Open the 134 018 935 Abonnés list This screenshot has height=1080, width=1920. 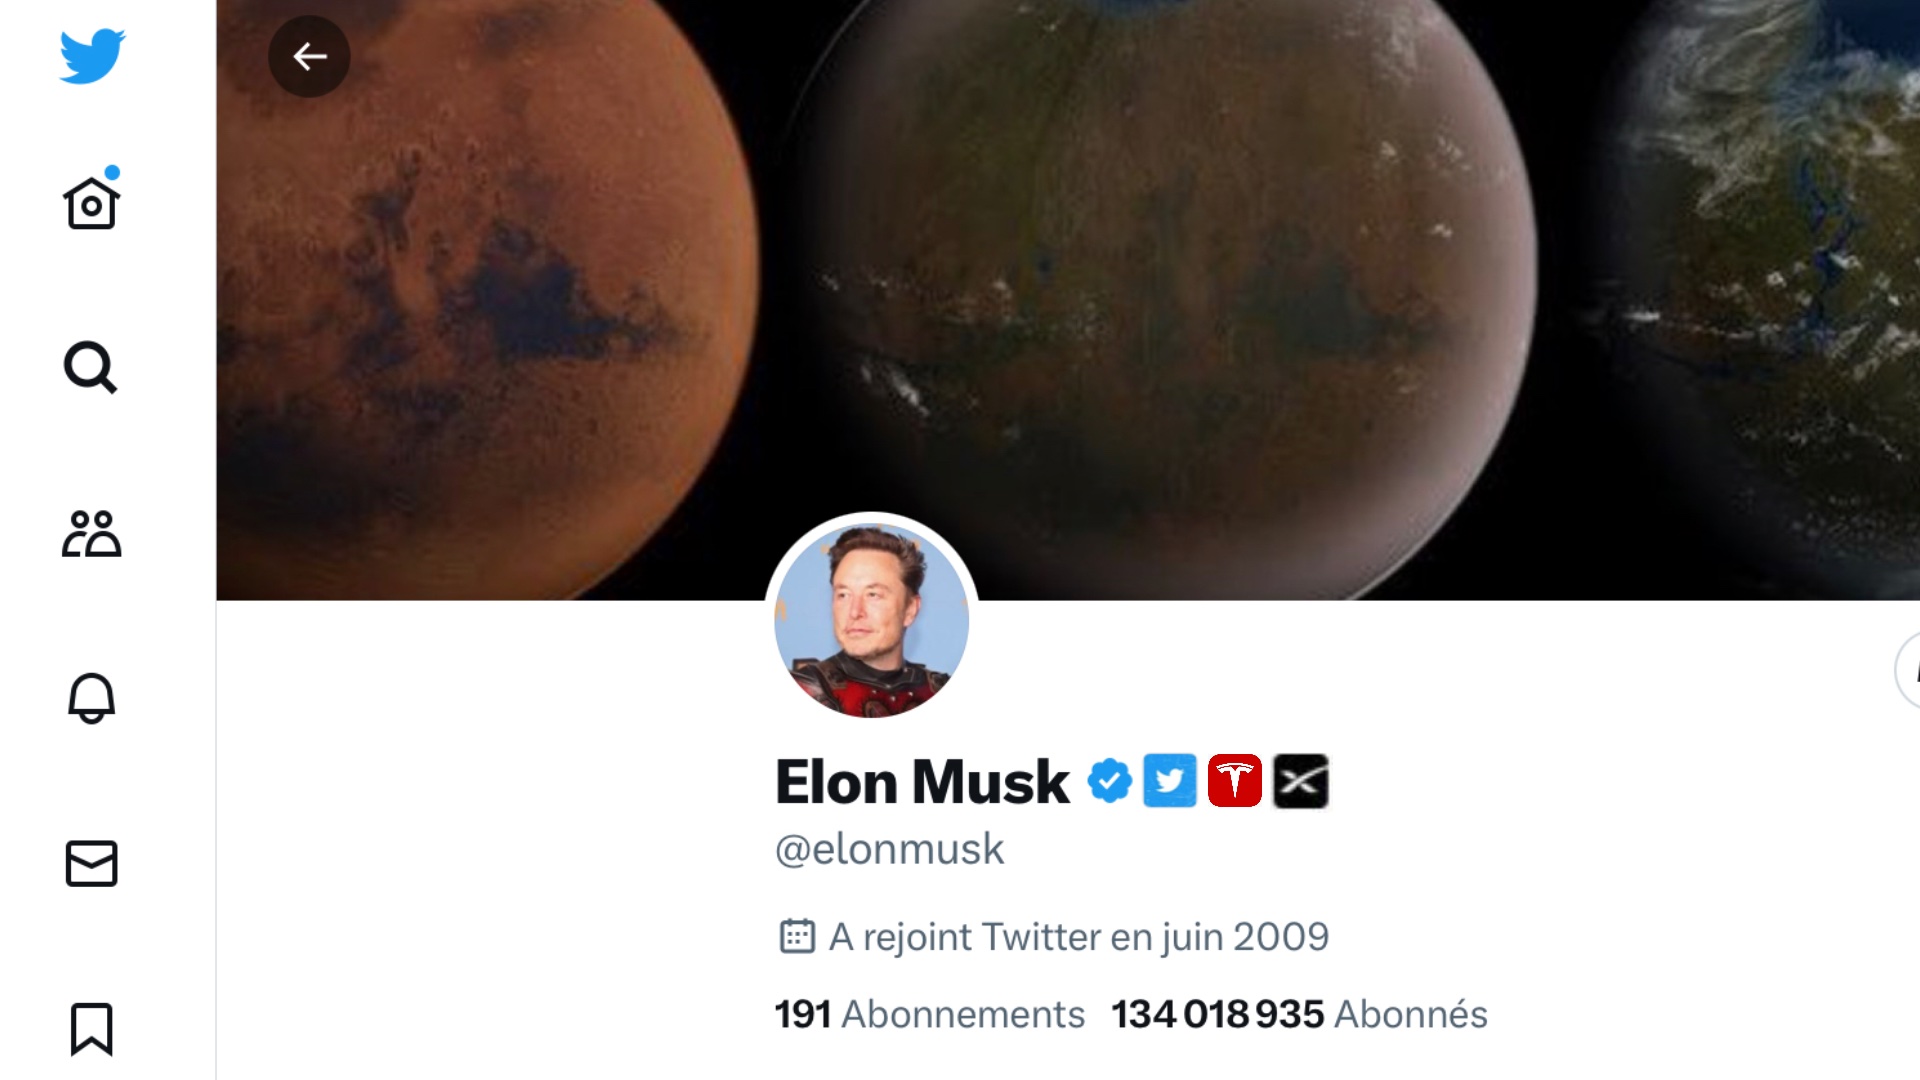click(1300, 1014)
